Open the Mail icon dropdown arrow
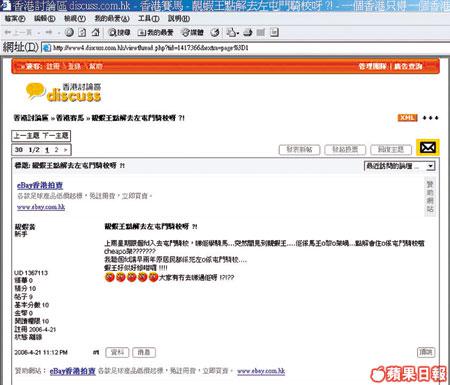Screen dimensions: 450x385 click(238, 33)
